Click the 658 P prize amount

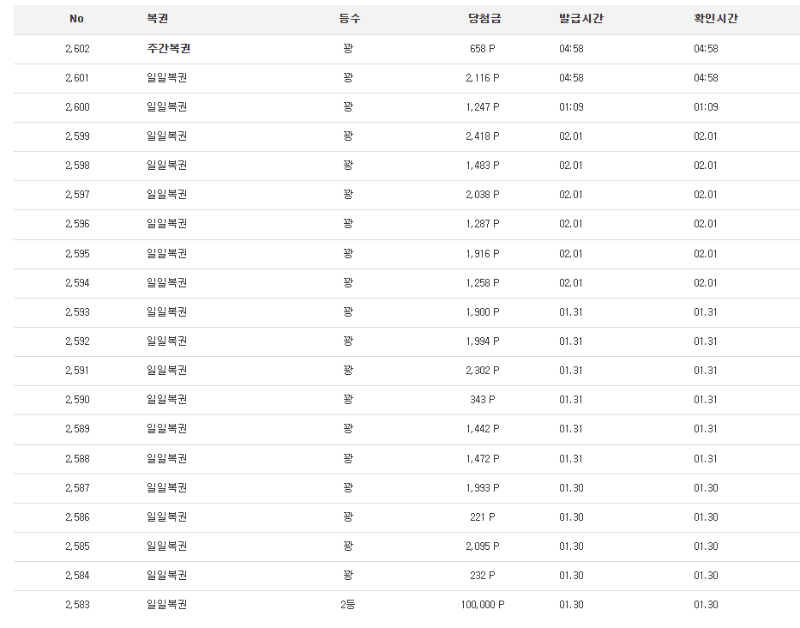pos(482,48)
